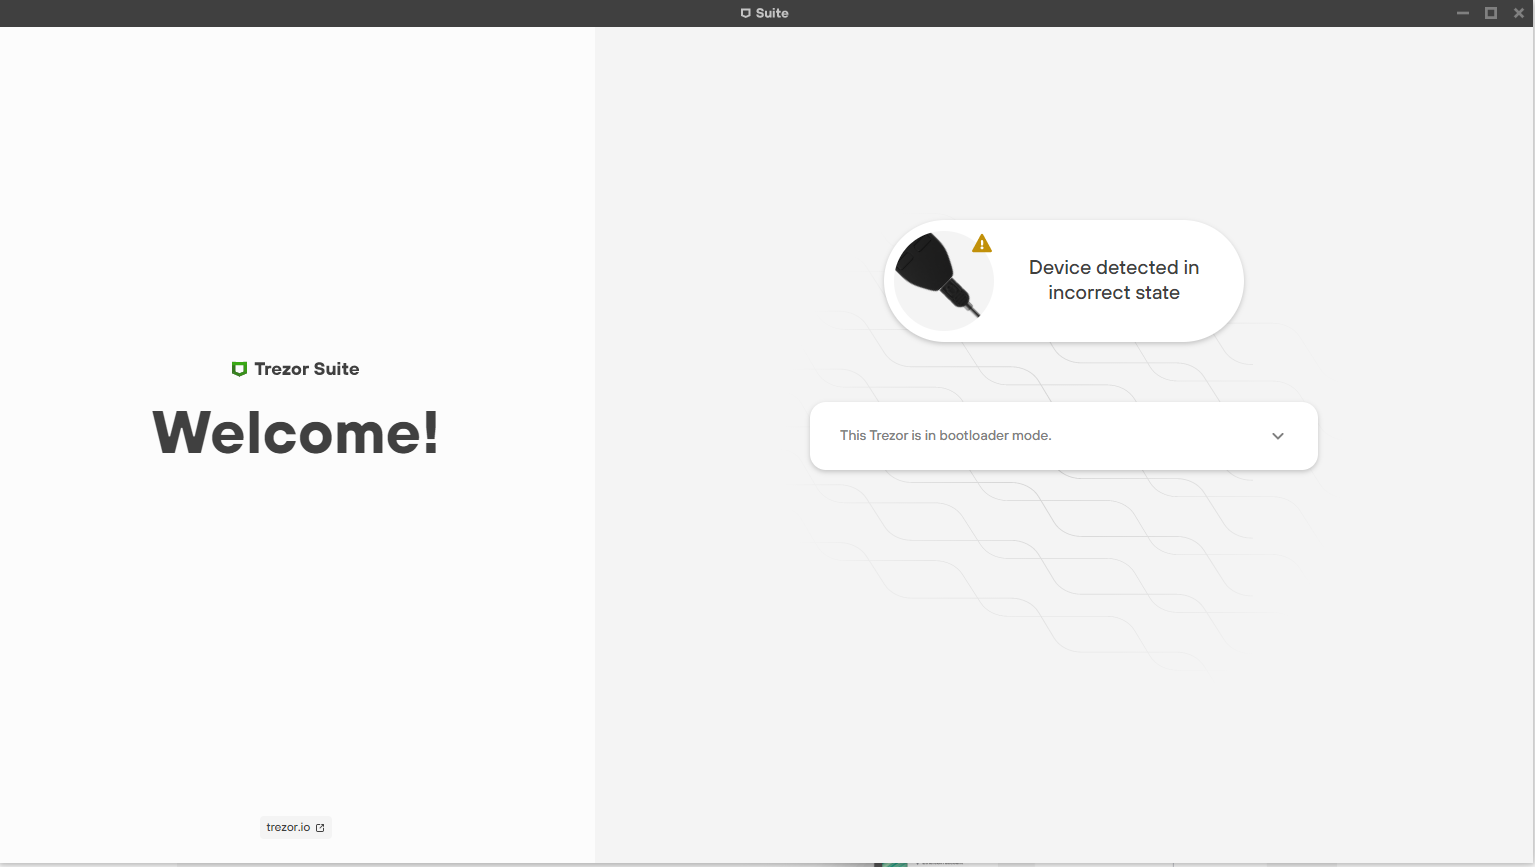This screenshot has height=867, width=1535.
Task: Click the Welcome! heading
Action: pos(296,433)
